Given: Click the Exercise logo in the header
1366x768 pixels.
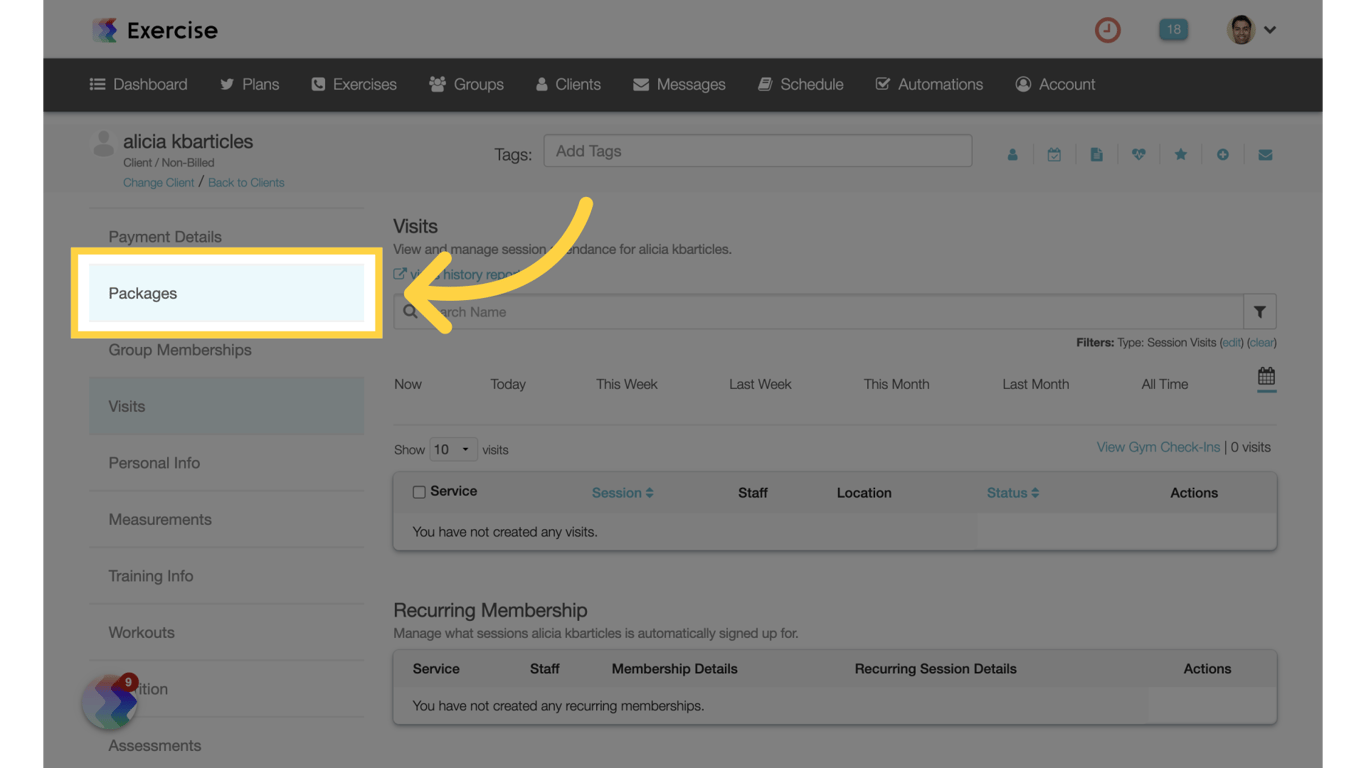Looking at the screenshot, I should point(155,30).
